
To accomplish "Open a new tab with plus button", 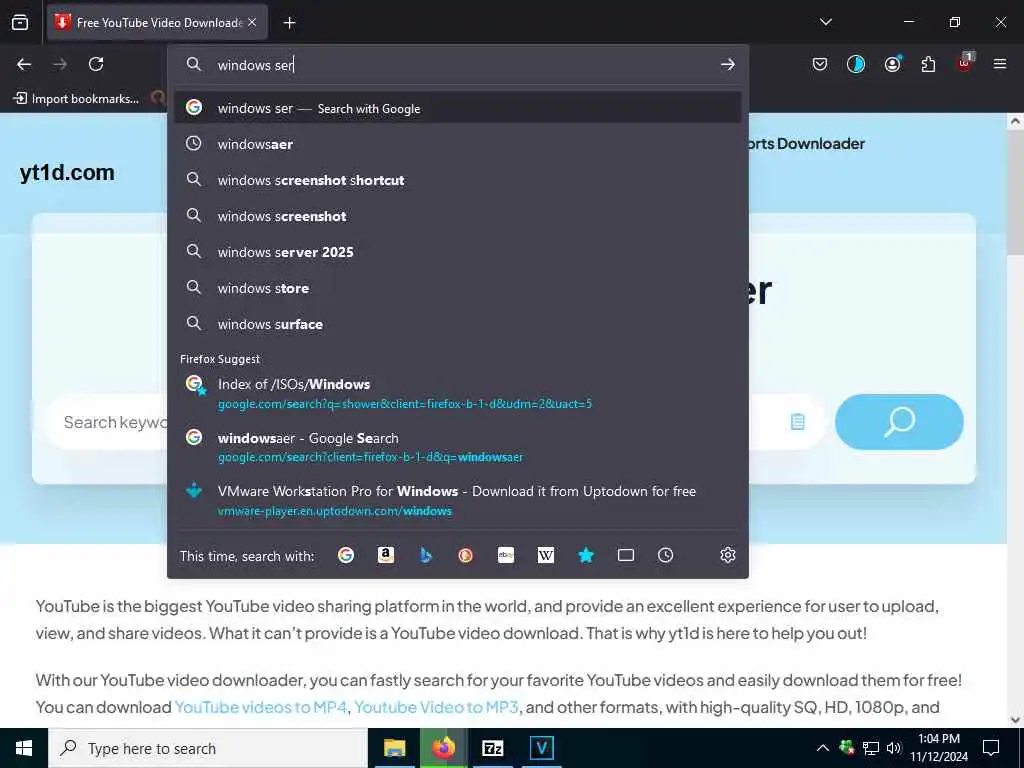I will (289, 23).
